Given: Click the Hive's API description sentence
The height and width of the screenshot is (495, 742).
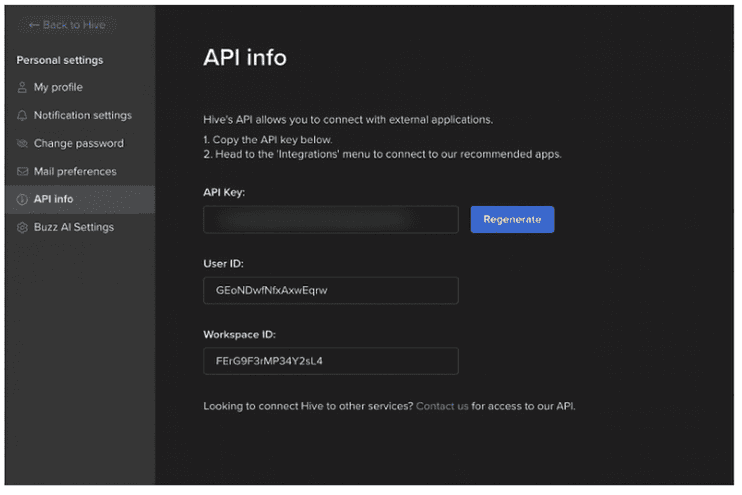Looking at the screenshot, I should click(x=348, y=120).
